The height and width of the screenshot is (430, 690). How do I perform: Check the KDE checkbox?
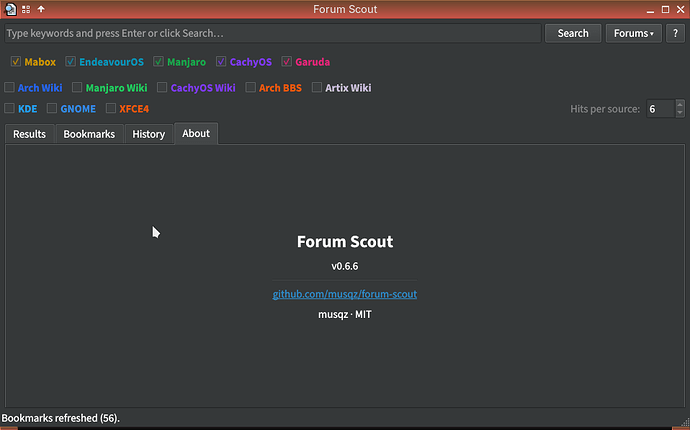[x=9, y=108]
